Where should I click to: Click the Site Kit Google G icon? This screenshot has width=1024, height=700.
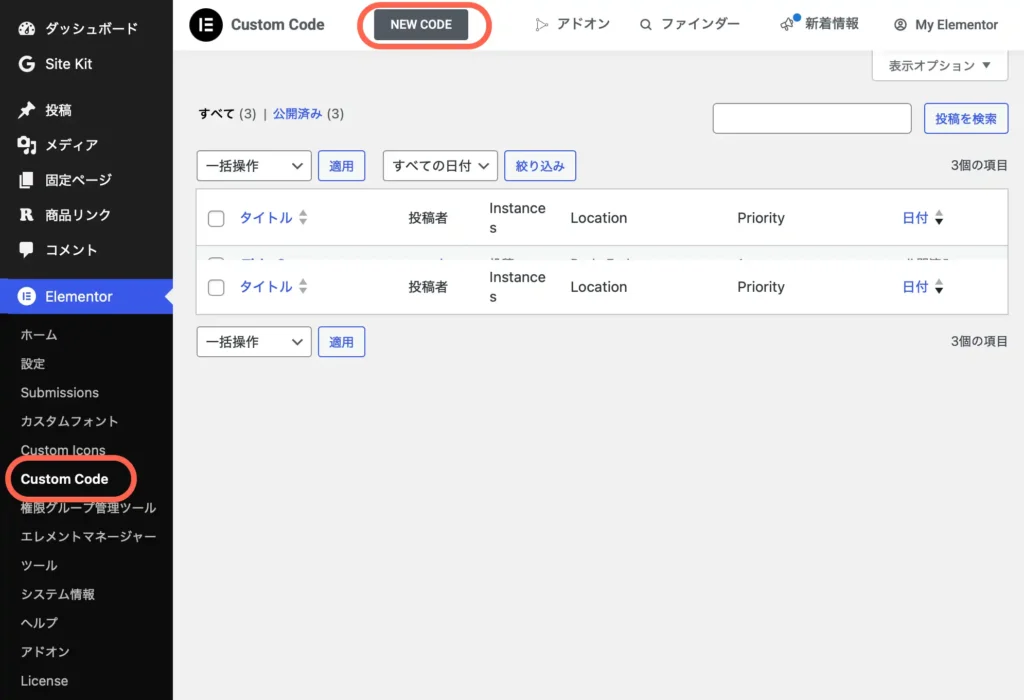point(27,64)
